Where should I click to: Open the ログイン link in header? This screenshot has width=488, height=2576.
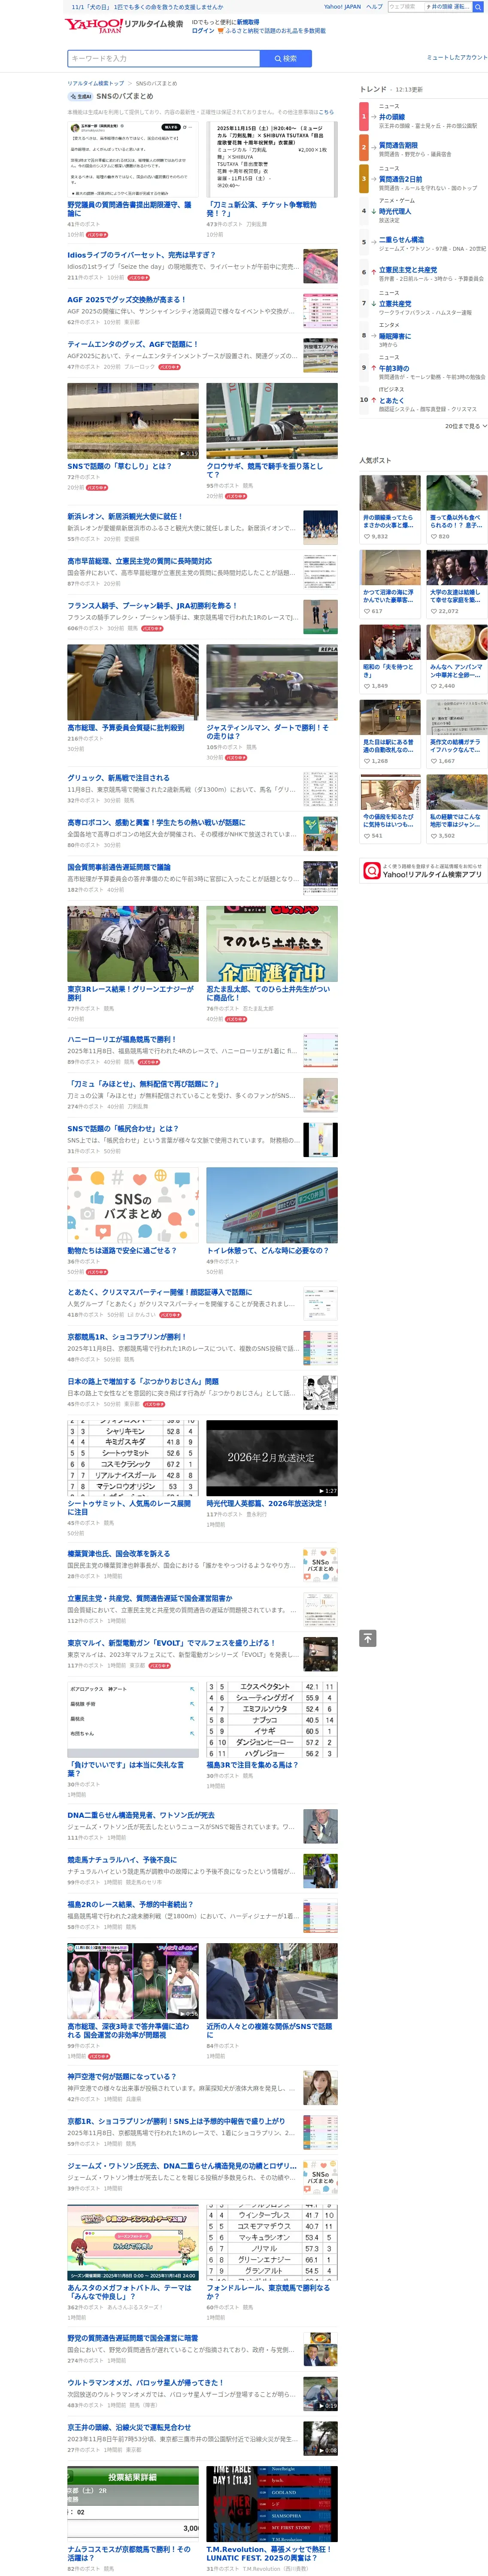point(203,31)
